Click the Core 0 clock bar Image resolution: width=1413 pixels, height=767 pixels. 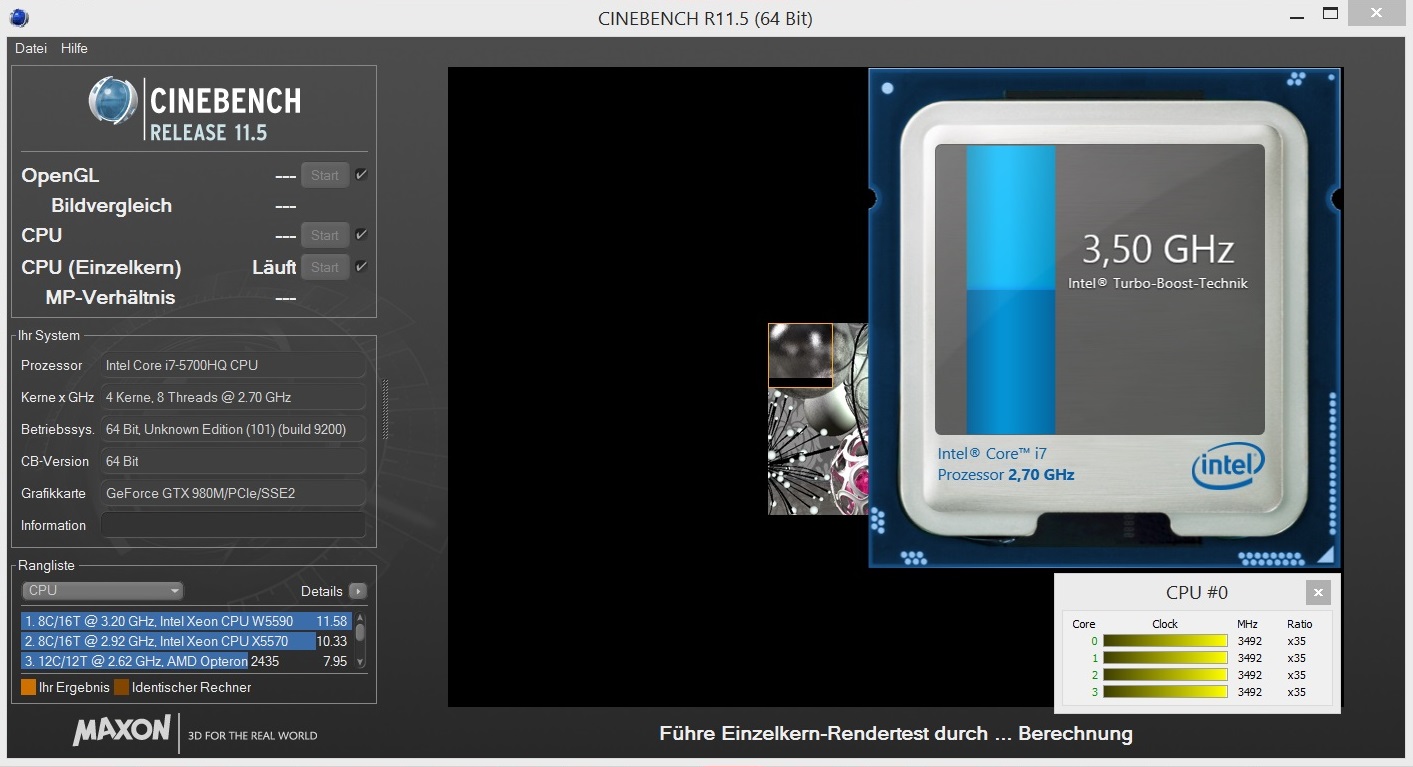pyautogui.click(x=1165, y=641)
